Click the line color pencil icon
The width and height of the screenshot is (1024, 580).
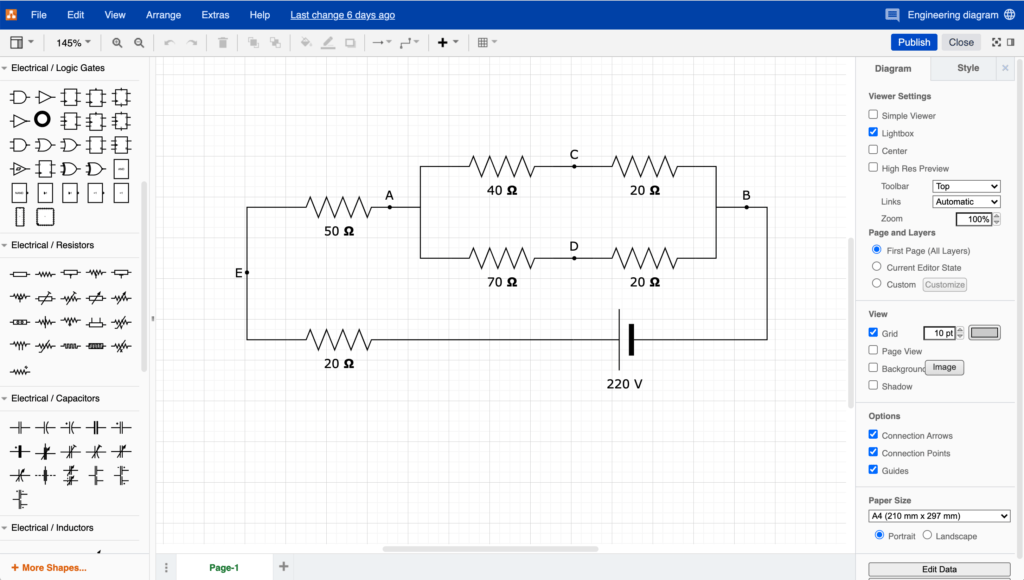[x=328, y=42]
